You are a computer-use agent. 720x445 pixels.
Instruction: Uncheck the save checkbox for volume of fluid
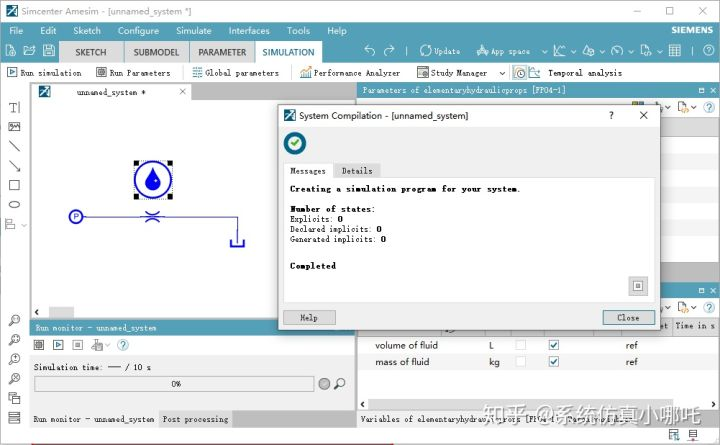[554, 345]
